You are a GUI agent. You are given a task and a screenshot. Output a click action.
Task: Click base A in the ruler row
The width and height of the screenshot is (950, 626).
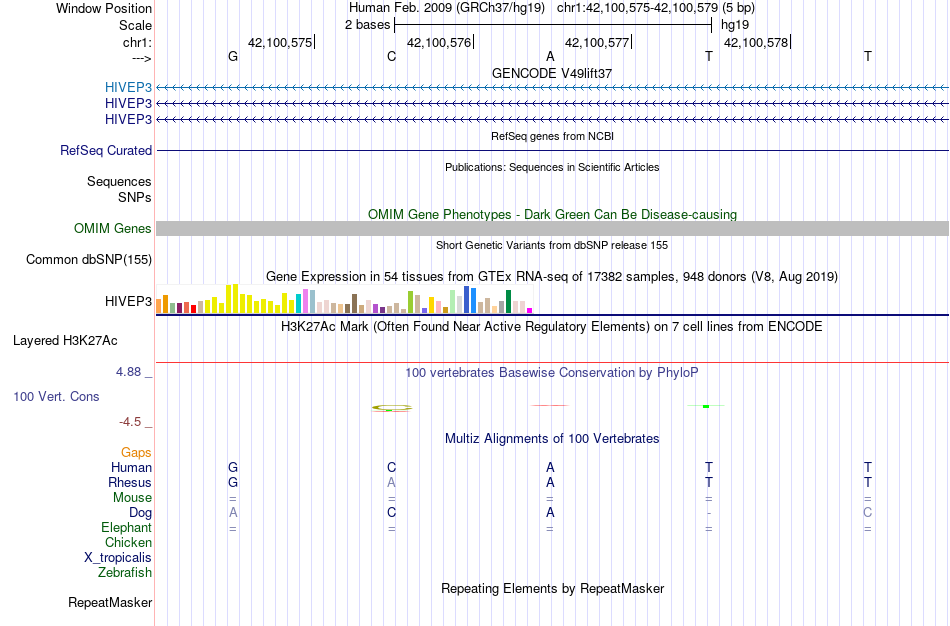click(x=550, y=56)
